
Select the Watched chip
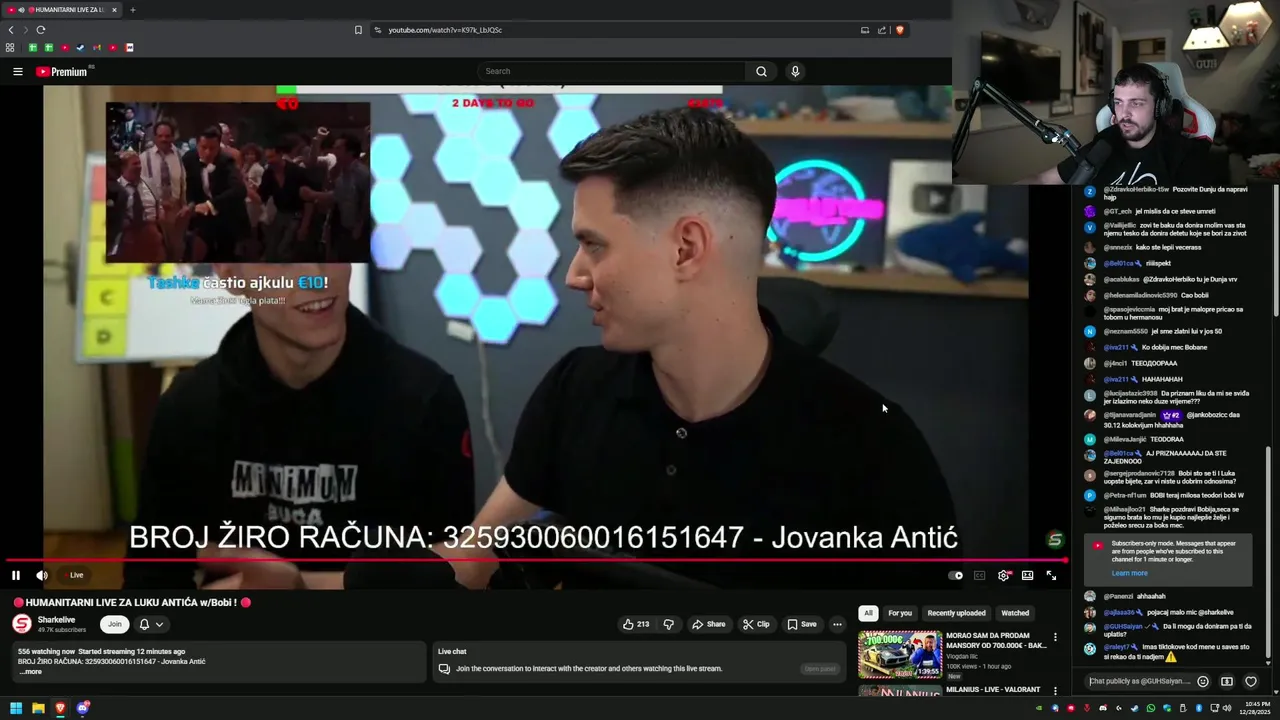coord(1015,613)
